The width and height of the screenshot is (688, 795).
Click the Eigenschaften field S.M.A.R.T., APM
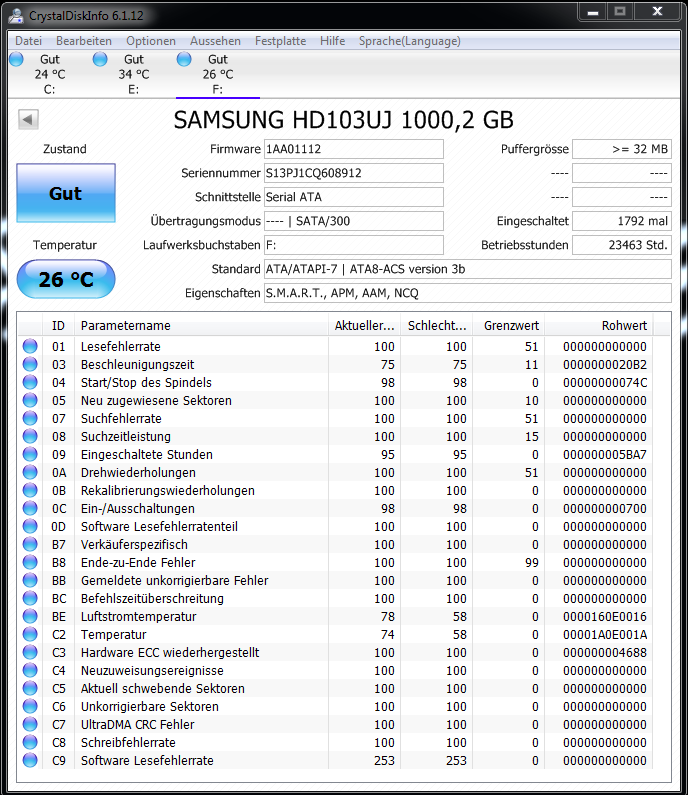pos(467,293)
